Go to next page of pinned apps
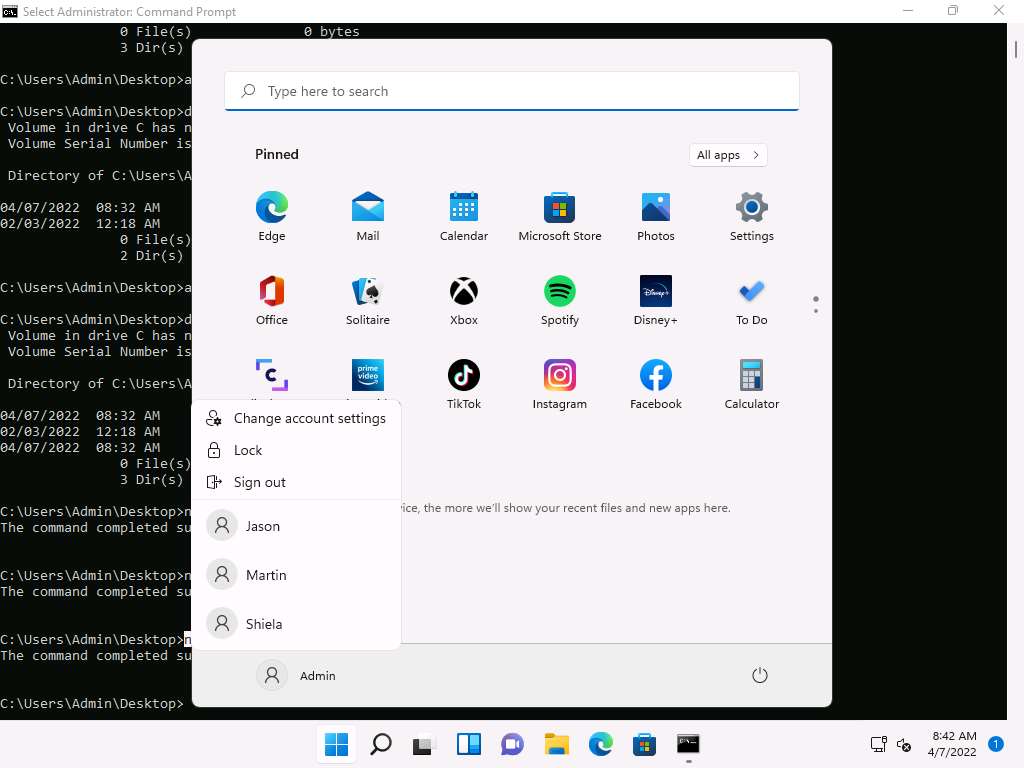1024x768 pixels. pyautogui.click(x=816, y=311)
